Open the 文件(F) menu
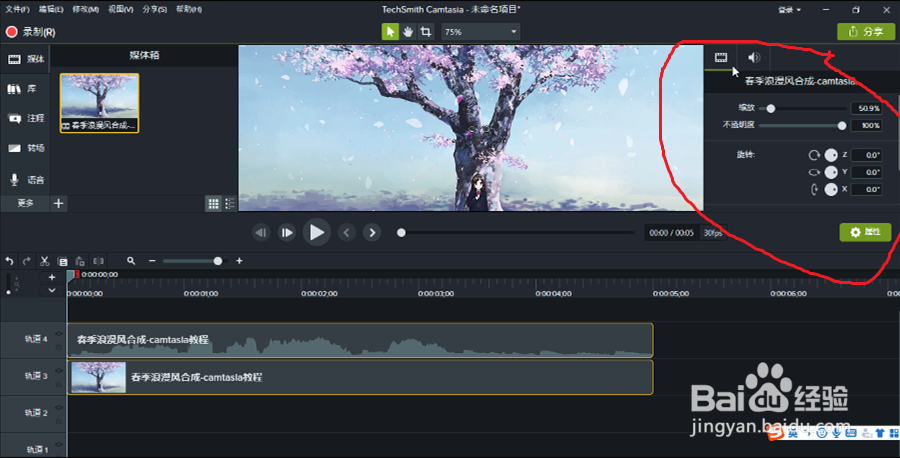This screenshot has width=900, height=458. (x=17, y=9)
